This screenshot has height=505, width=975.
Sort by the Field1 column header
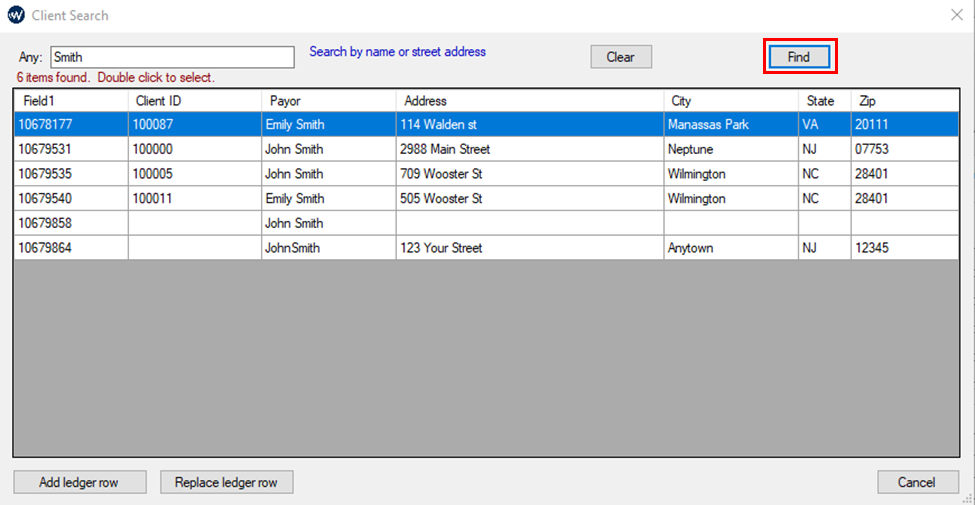click(x=70, y=101)
